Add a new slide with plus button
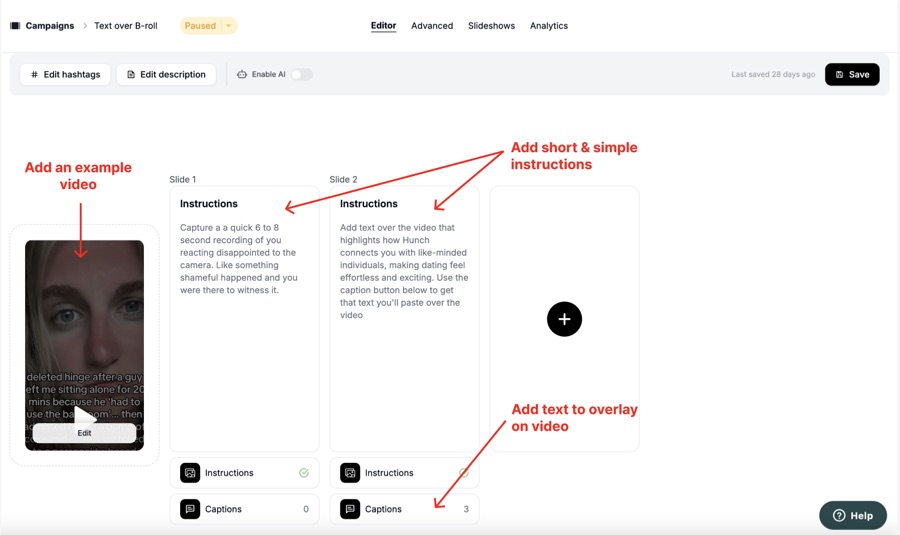 click(x=564, y=319)
